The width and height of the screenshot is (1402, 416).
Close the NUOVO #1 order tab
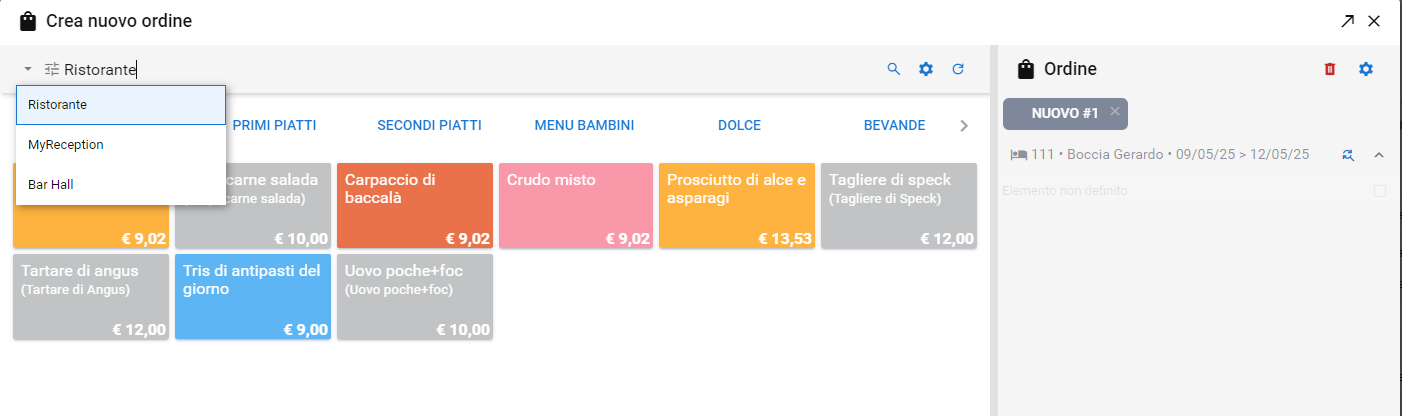pyautogui.click(x=1114, y=111)
